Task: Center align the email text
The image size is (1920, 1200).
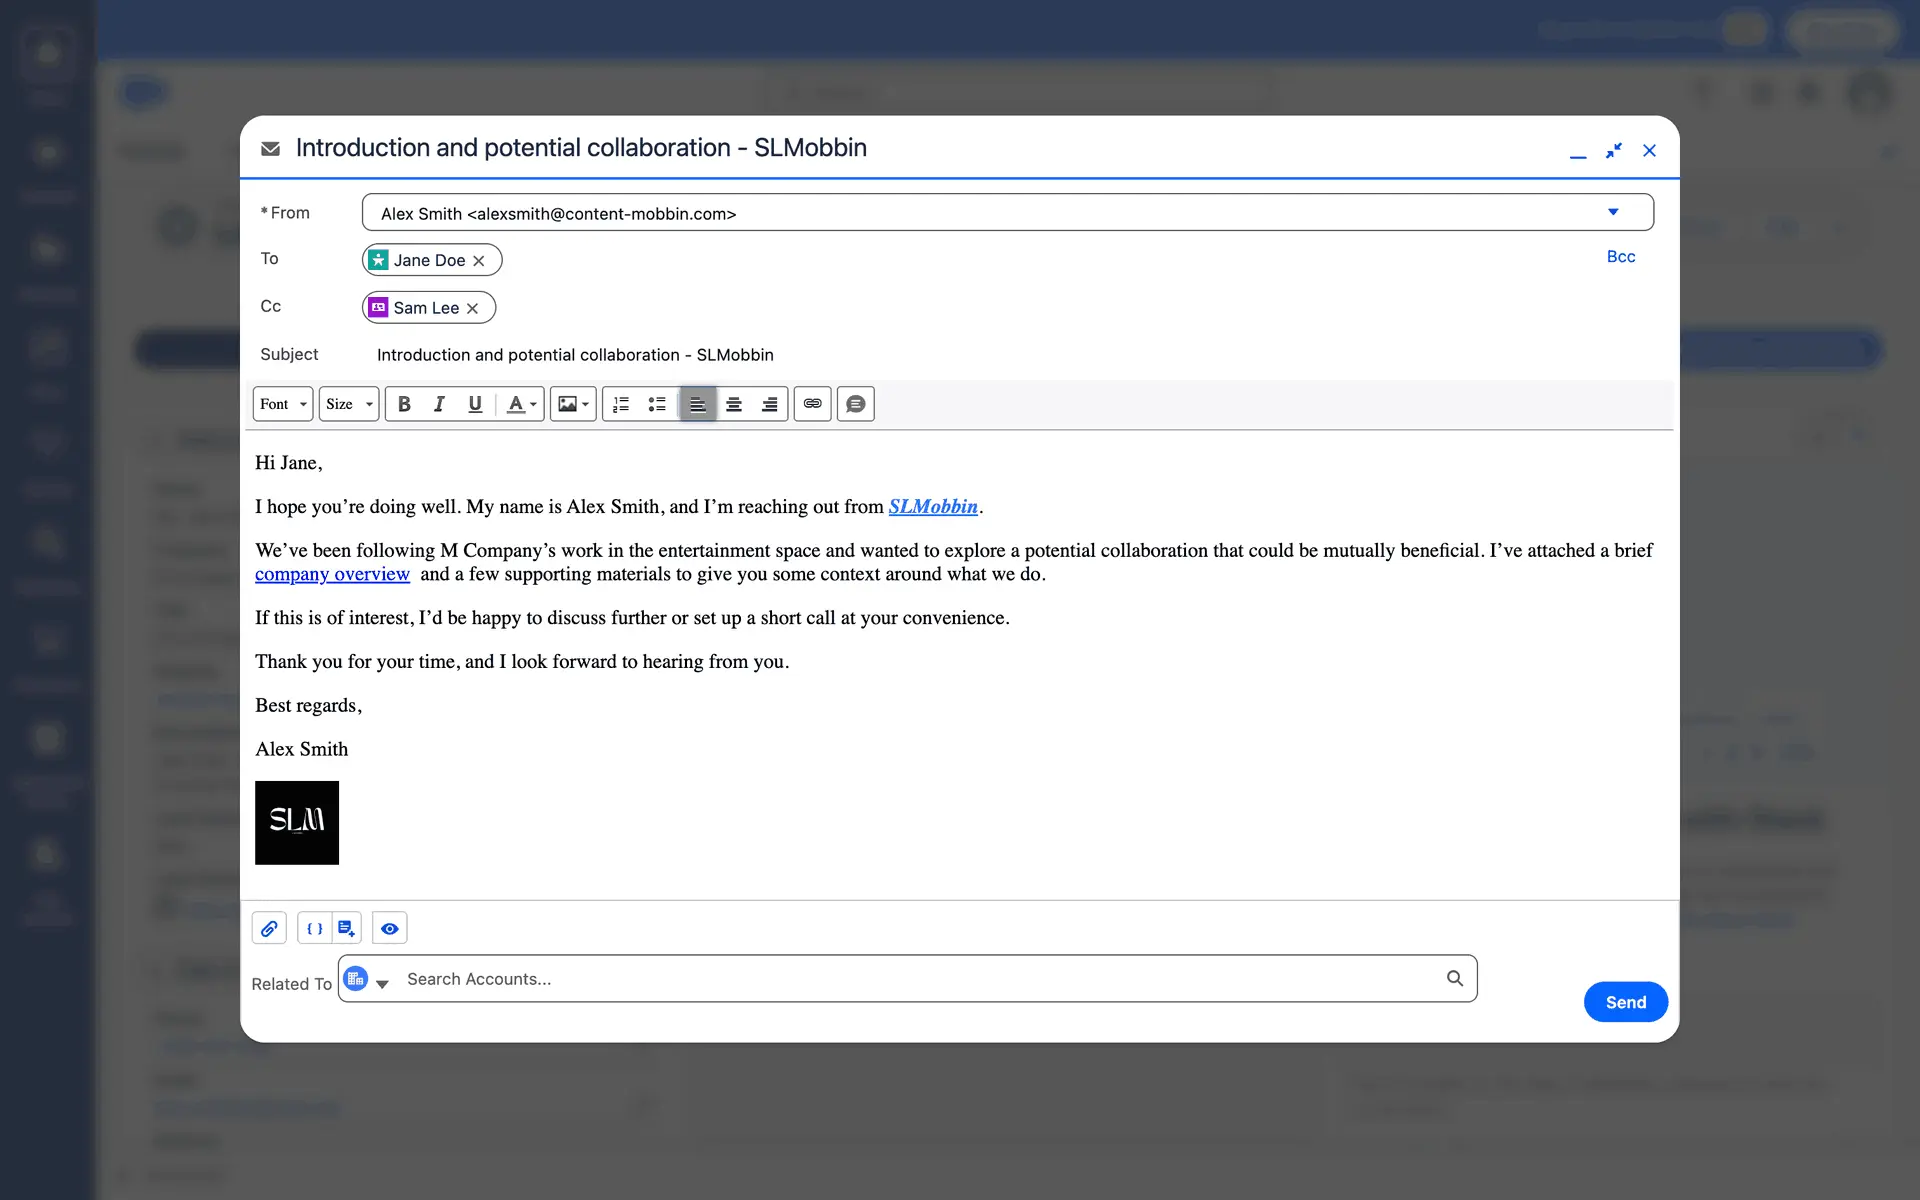Action: pyautogui.click(x=734, y=404)
